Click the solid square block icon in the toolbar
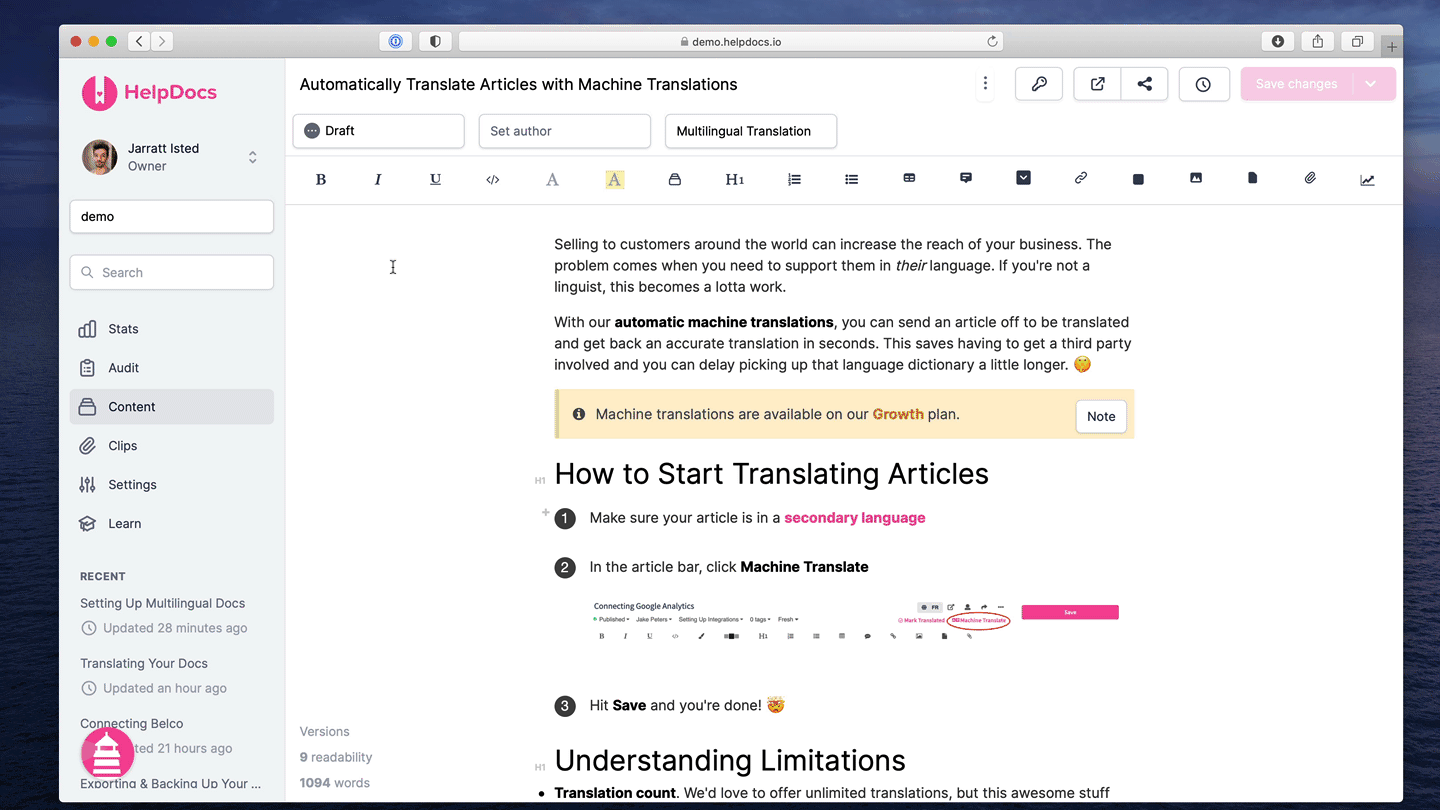 pos(1138,179)
